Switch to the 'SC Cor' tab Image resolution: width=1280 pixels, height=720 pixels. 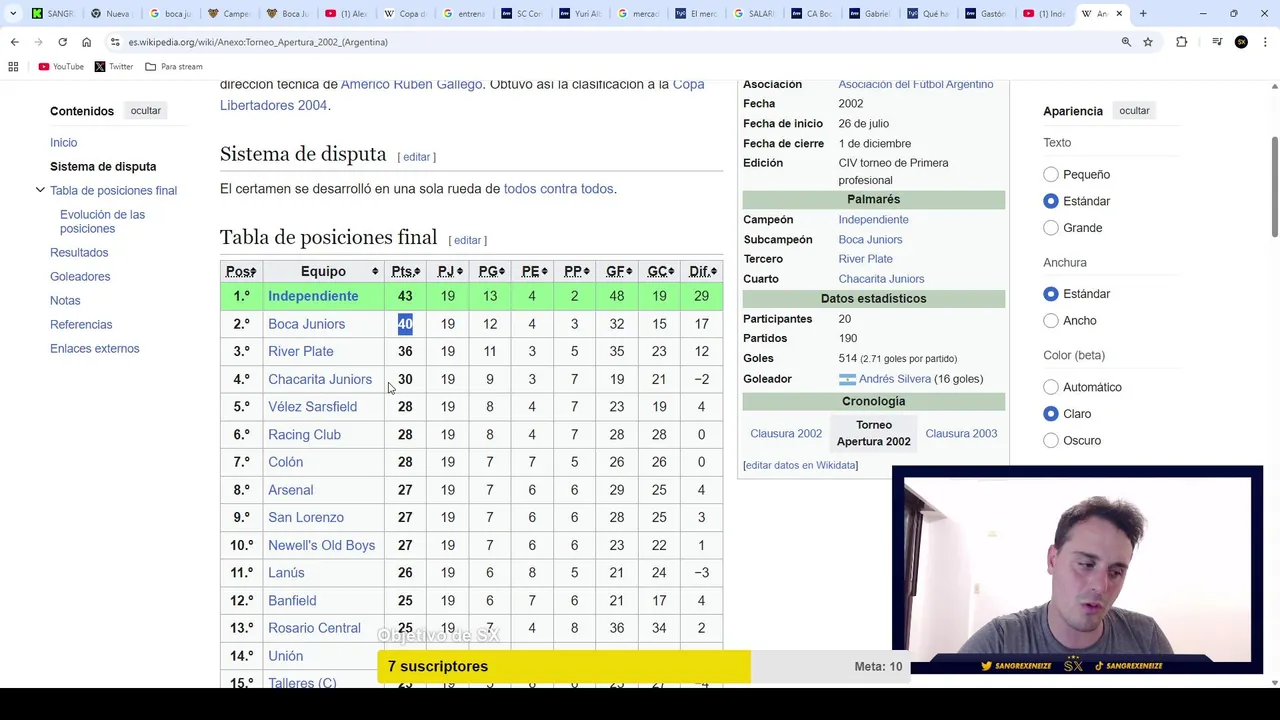tap(521, 14)
